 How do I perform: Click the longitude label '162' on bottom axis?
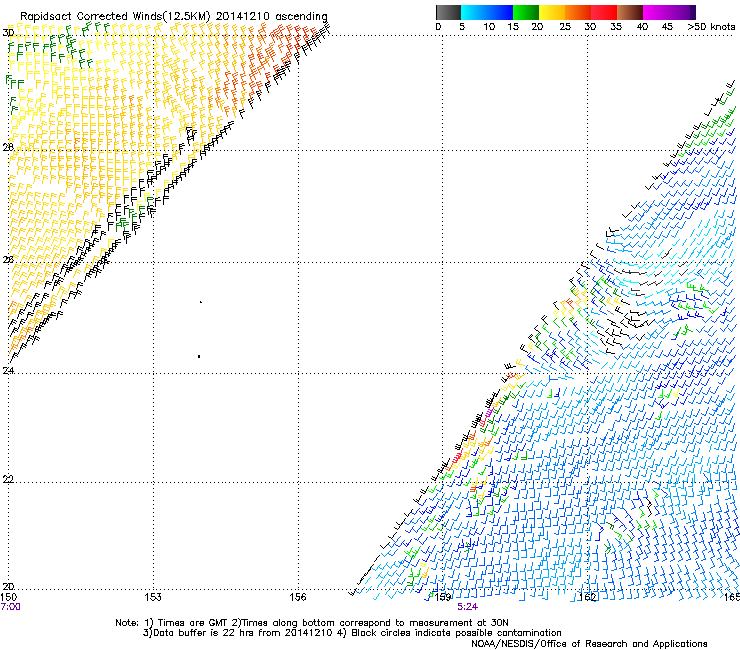click(x=588, y=598)
